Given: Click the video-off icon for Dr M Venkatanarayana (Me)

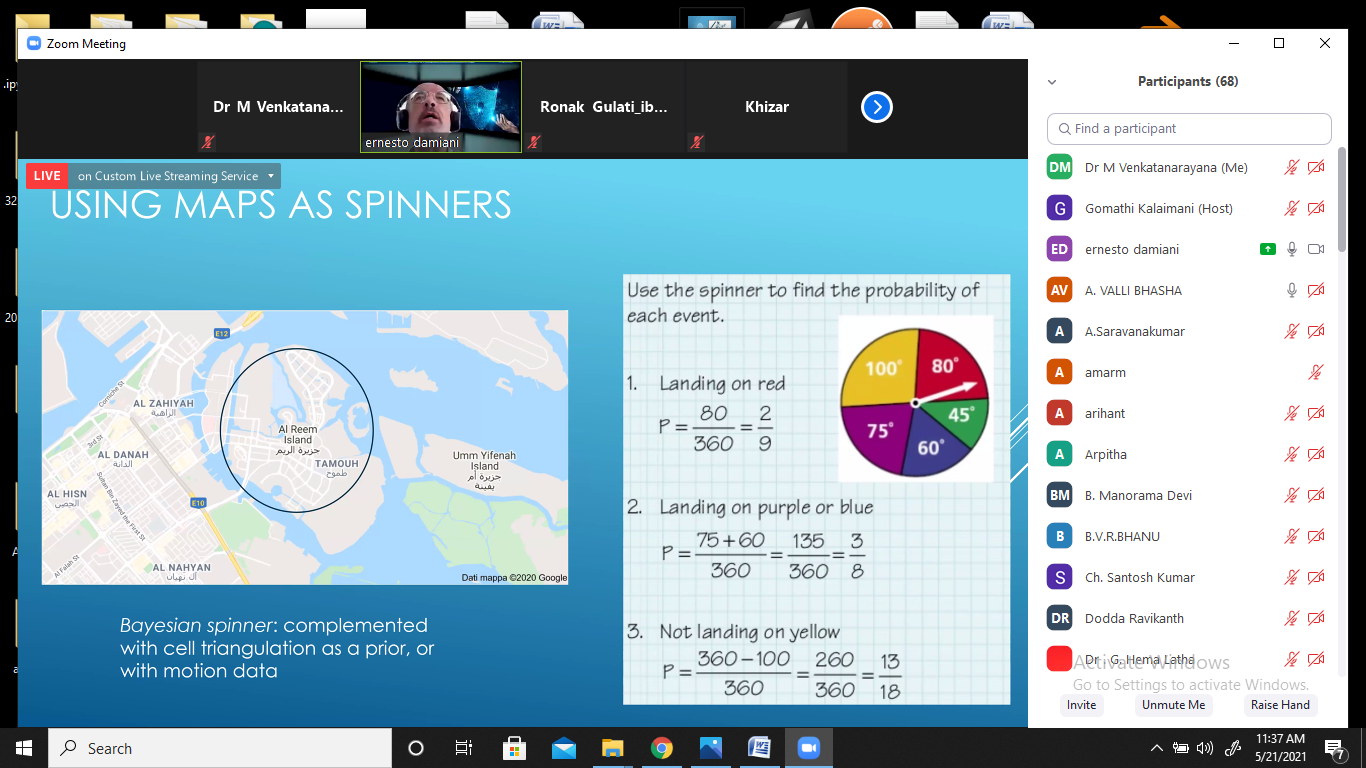Looking at the screenshot, I should (x=1316, y=168).
